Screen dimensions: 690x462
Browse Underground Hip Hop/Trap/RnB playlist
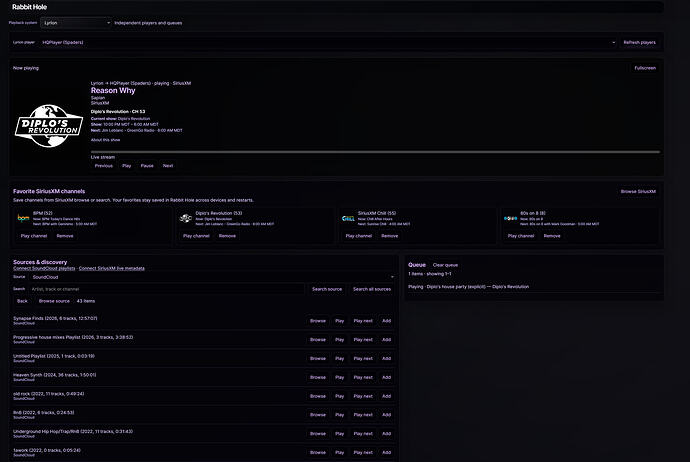pos(318,434)
